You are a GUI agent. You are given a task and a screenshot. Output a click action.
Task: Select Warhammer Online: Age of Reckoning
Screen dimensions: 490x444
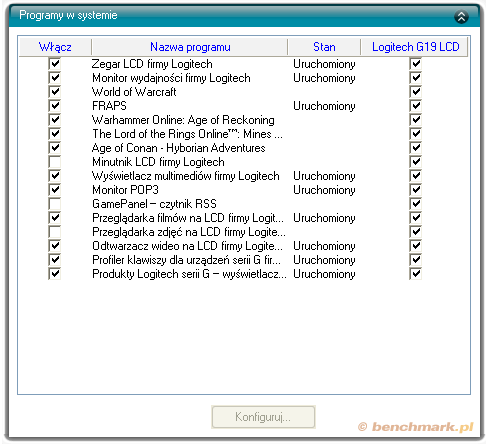(183, 120)
